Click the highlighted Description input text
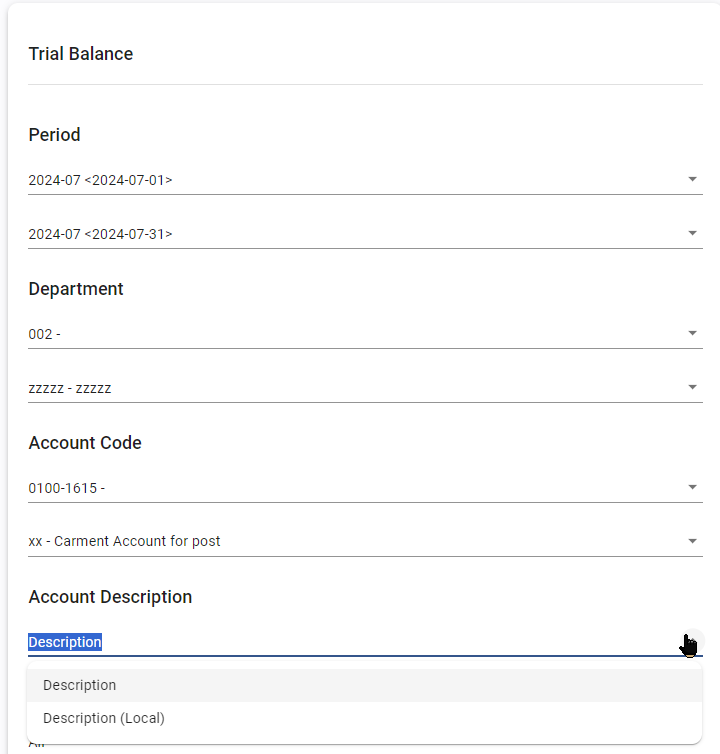720x754 pixels. tap(65, 642)
